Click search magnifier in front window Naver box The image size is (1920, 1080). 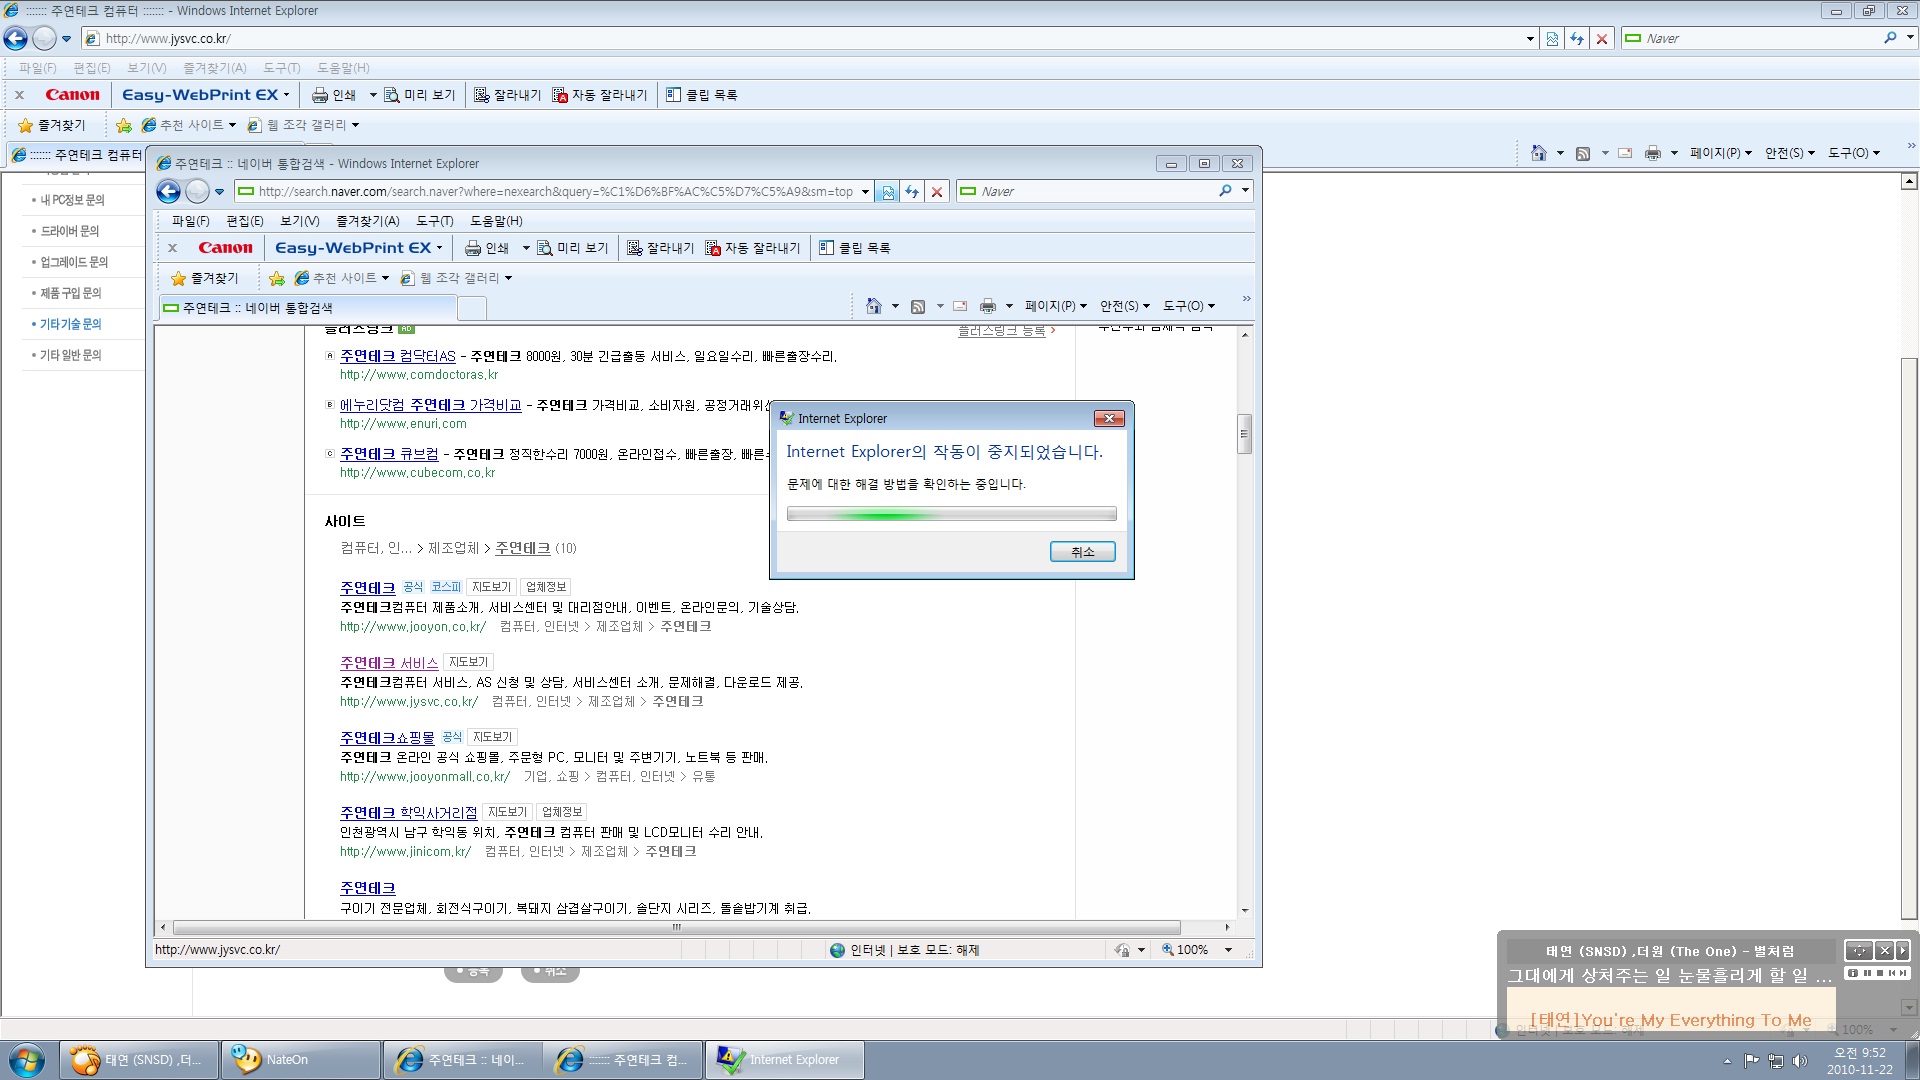1225,191
